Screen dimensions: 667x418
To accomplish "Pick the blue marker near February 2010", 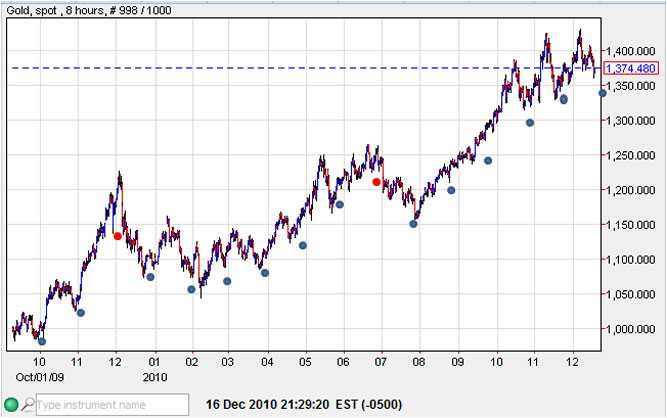I will pyautogui.click(x=191, y=290).
